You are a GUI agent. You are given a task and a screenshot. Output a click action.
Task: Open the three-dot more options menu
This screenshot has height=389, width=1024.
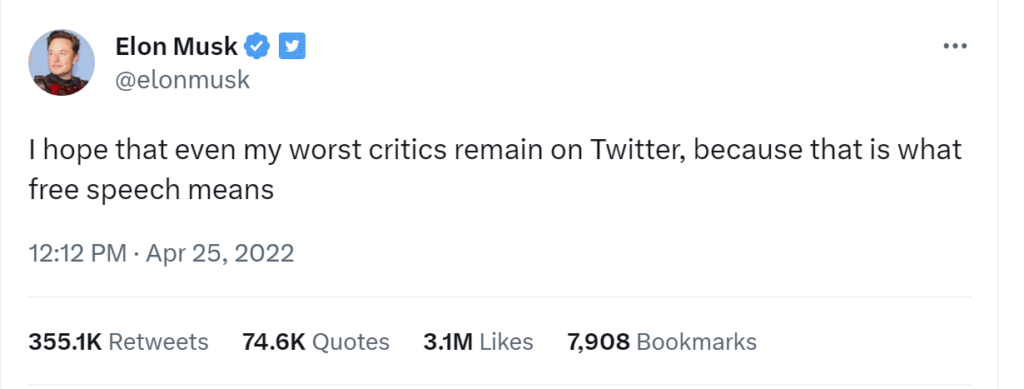955,46
